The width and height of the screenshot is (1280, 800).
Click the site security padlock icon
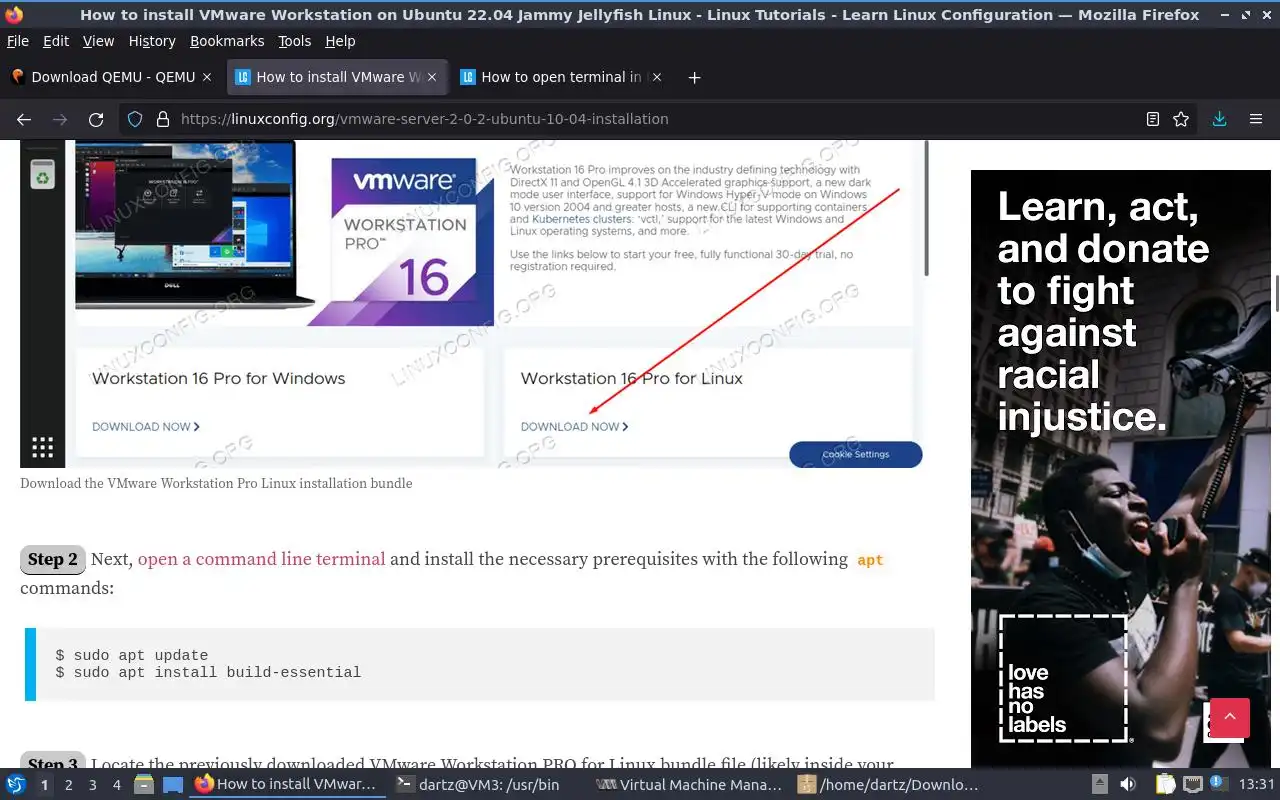point(163,119)
